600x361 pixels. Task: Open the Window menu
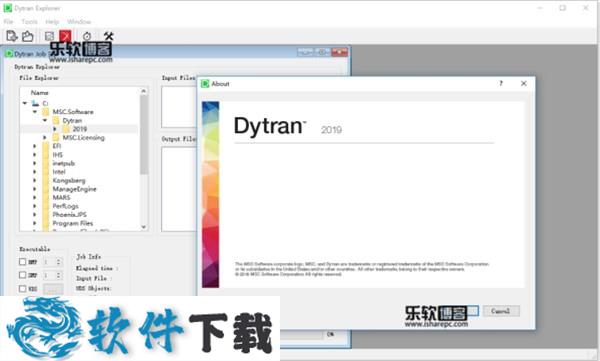[x=79, y=21]
